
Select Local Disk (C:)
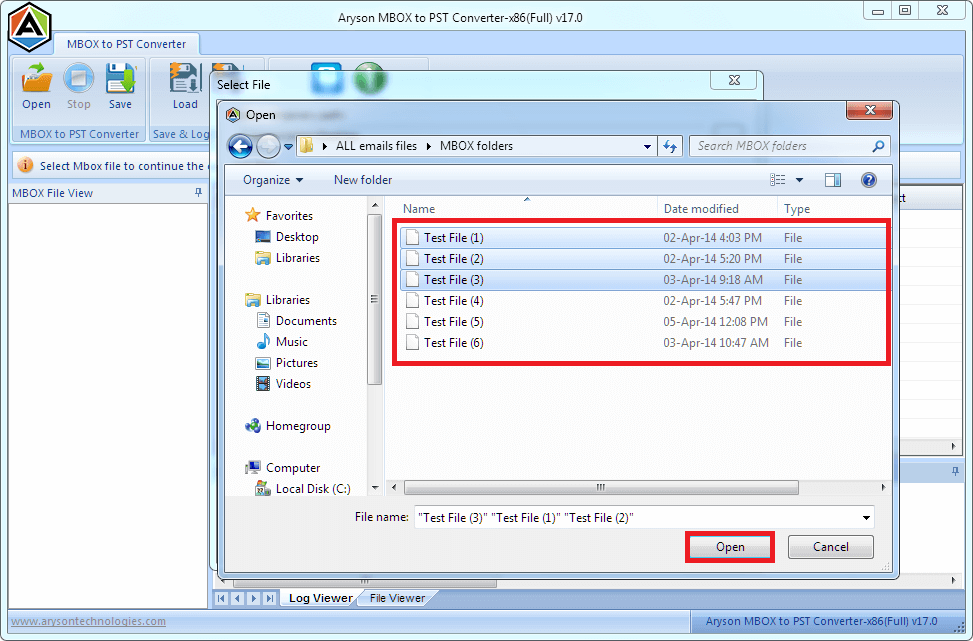[x=313, y=489]
